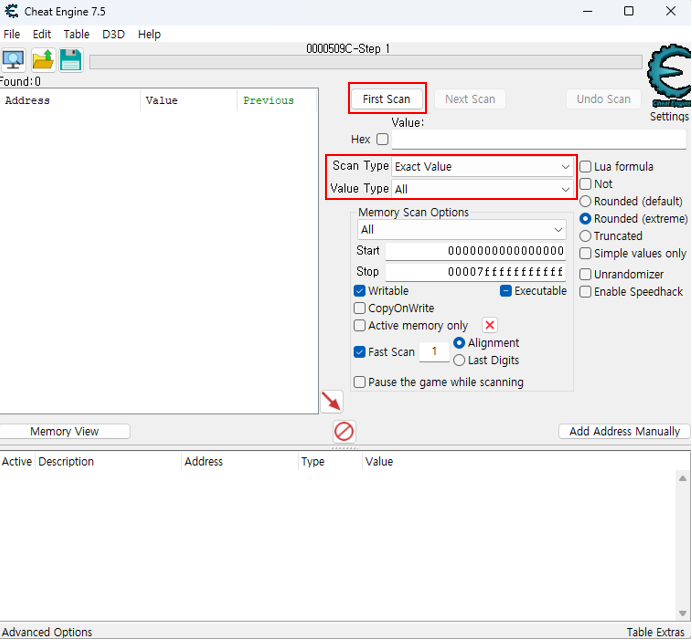This screenshot has width=692, height=640.
Task: Select the Last Digits radio button
Action: pyautogui.click(x=459, y=361)
